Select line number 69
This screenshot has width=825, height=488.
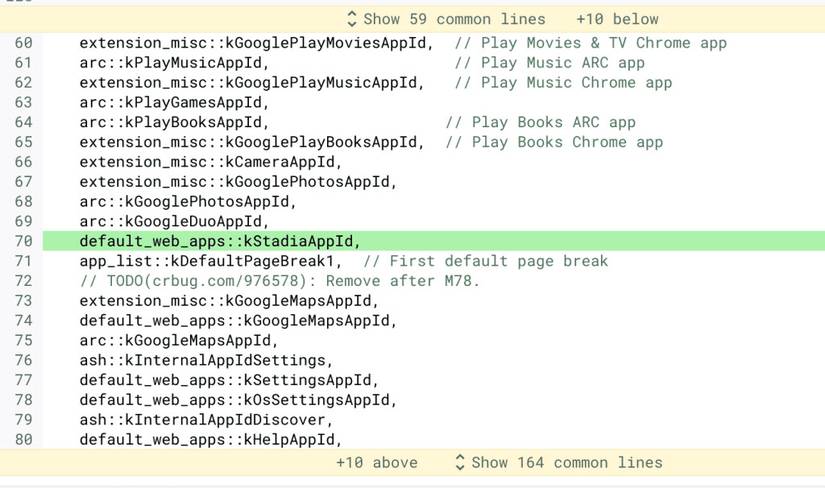pos(23,221)
